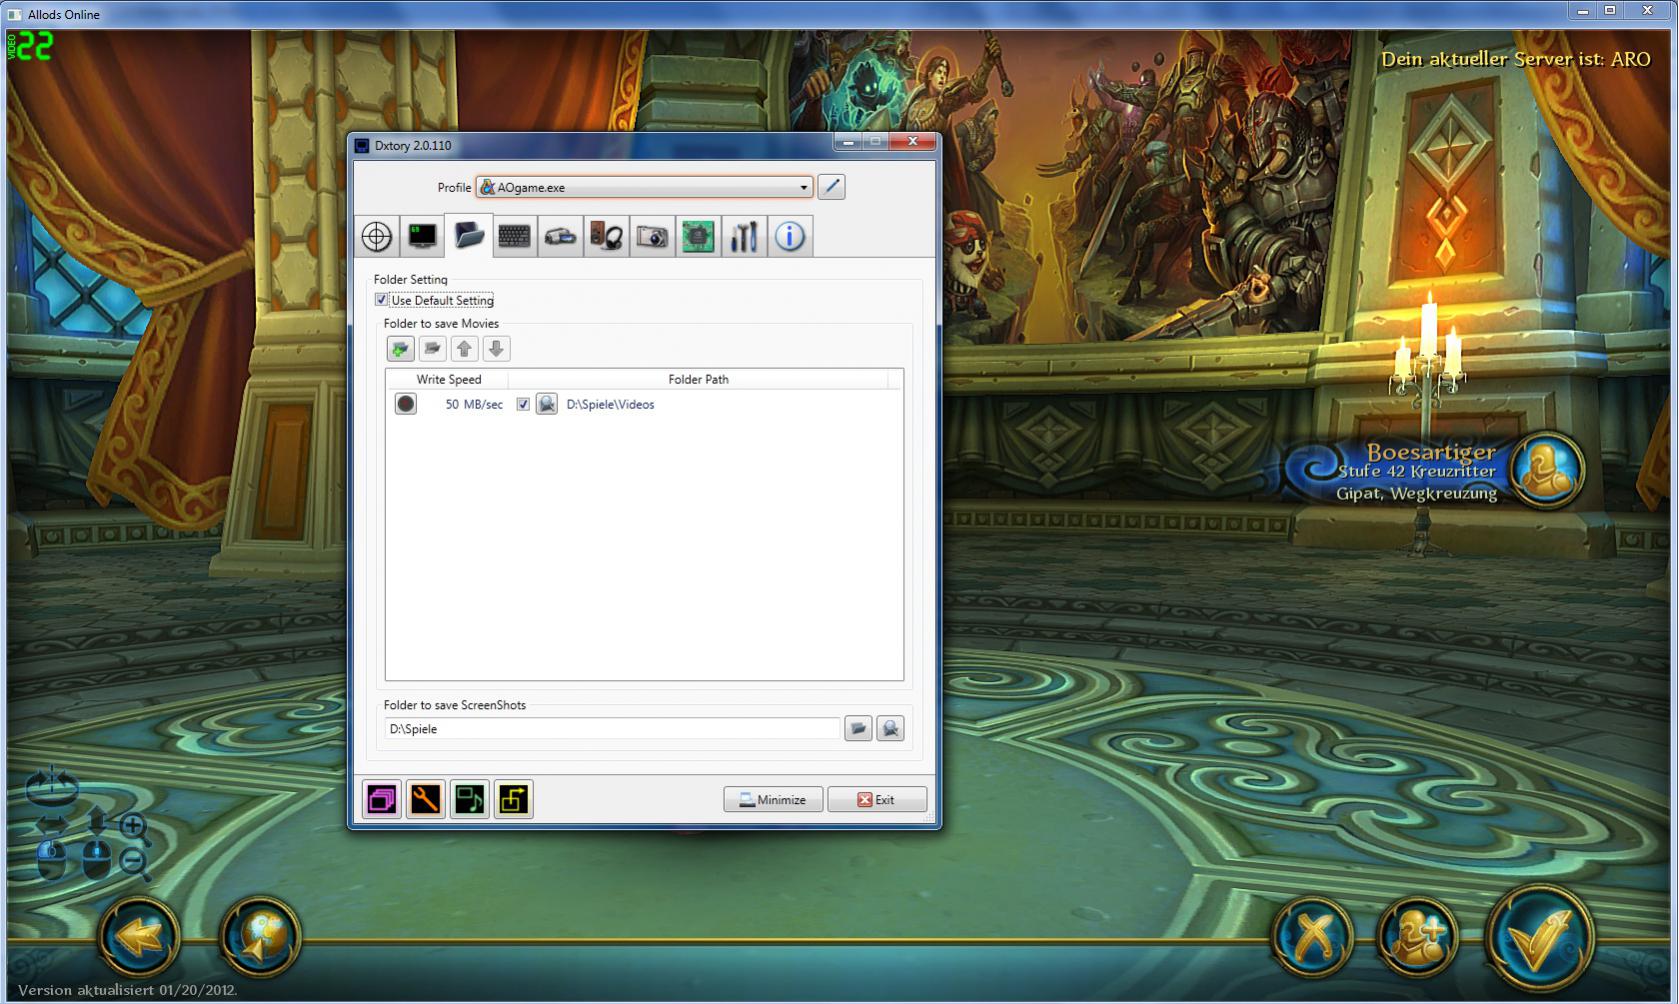Open the Target tab with crosshair icon
1679x1004 pixels.
[377, 237]
